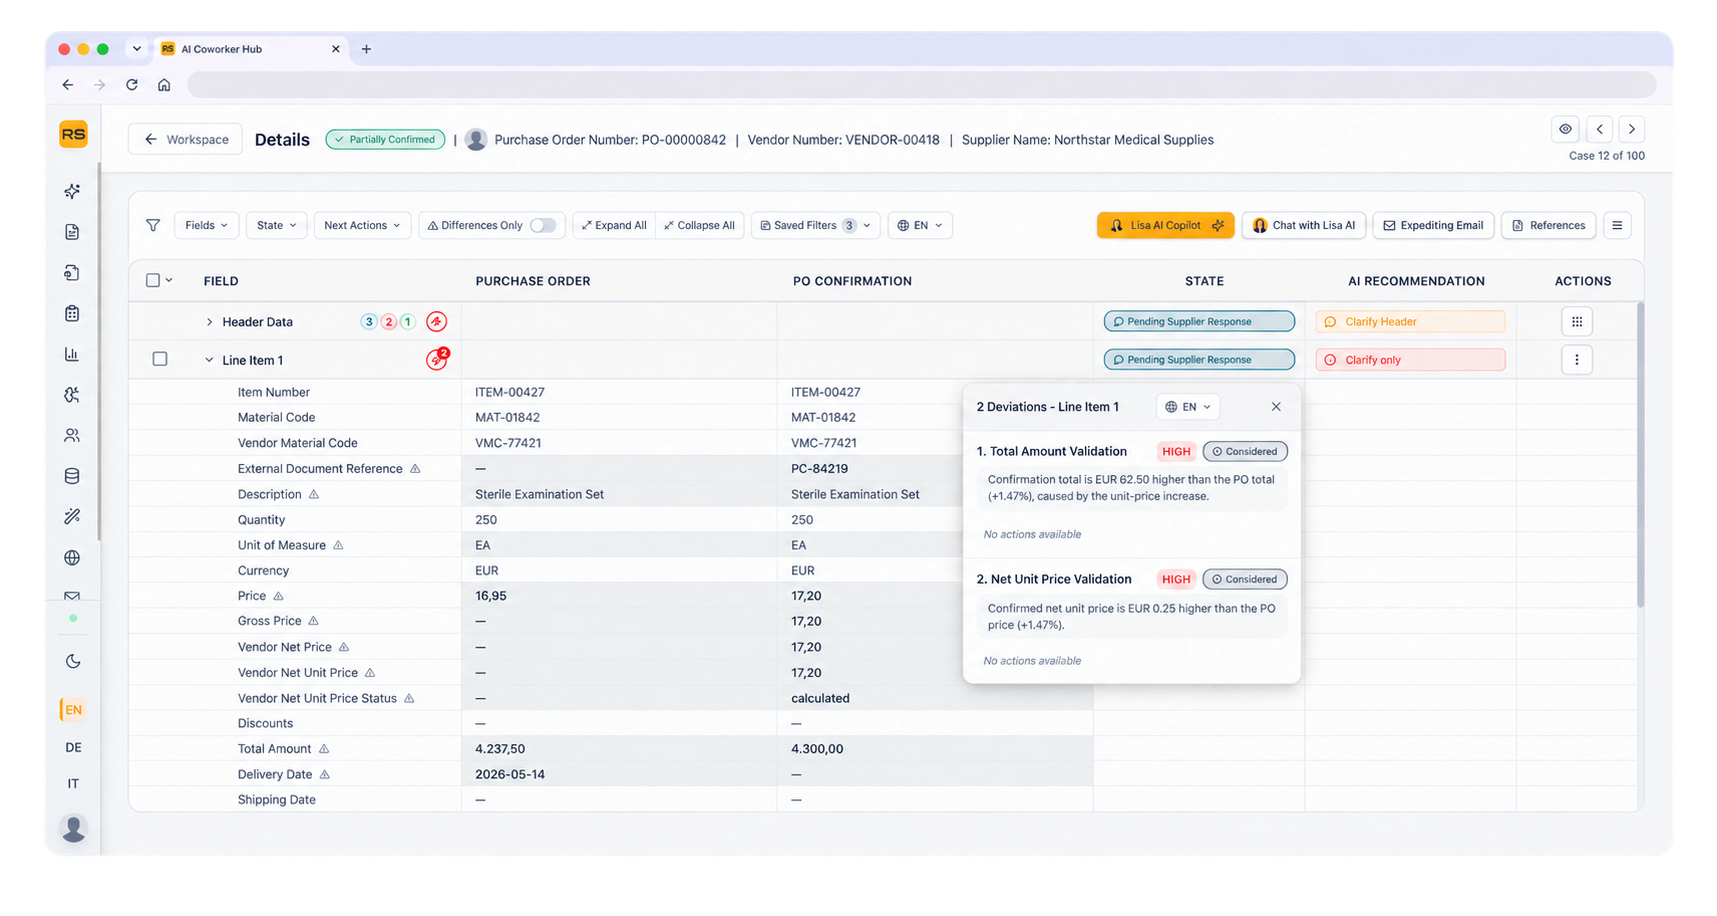Tick the select-all checkbox in table header
This screenshot has width=1717, height=916.
point(153,280)
